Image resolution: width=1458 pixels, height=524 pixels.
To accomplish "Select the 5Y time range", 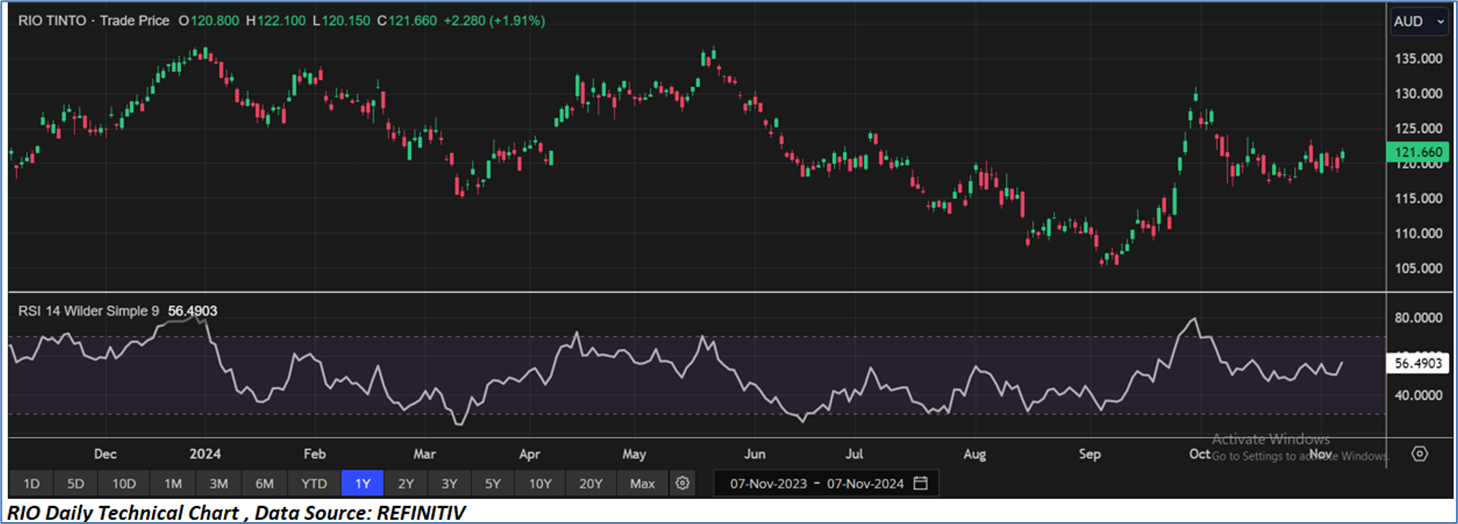I will click(x=493, y=484).
